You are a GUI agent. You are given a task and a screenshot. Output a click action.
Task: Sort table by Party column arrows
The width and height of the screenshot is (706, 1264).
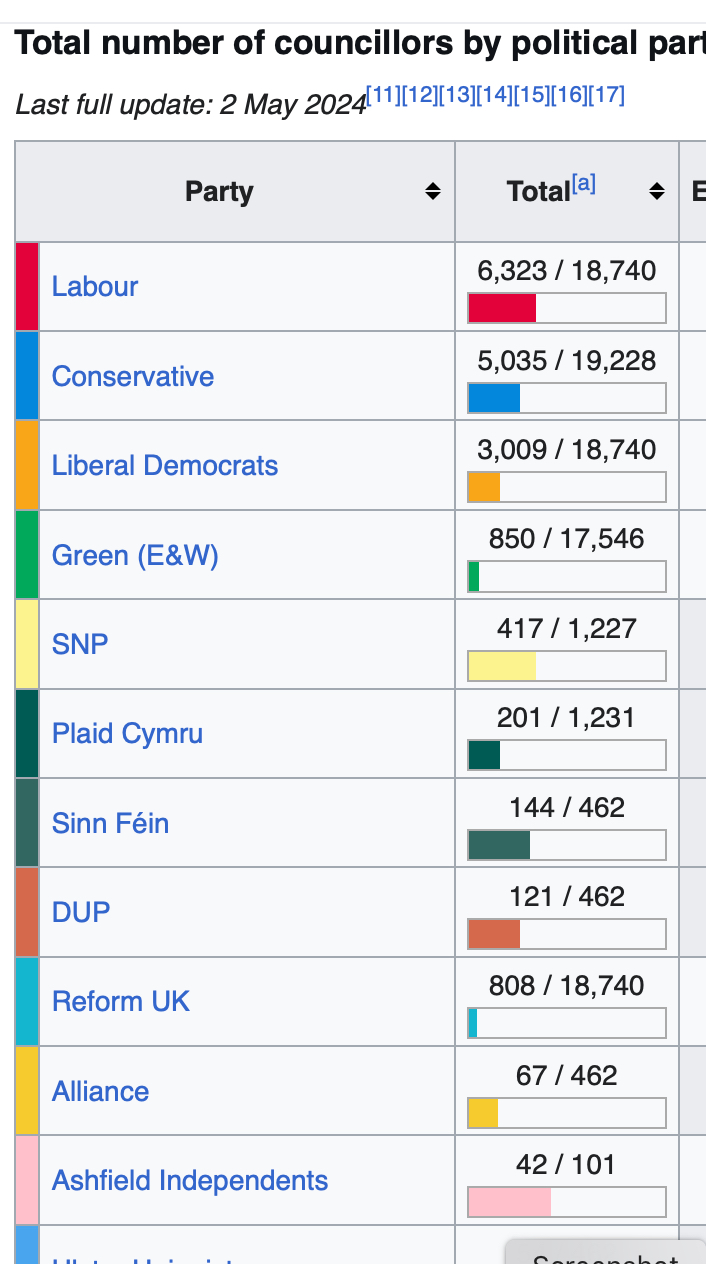tap(432, 191)
